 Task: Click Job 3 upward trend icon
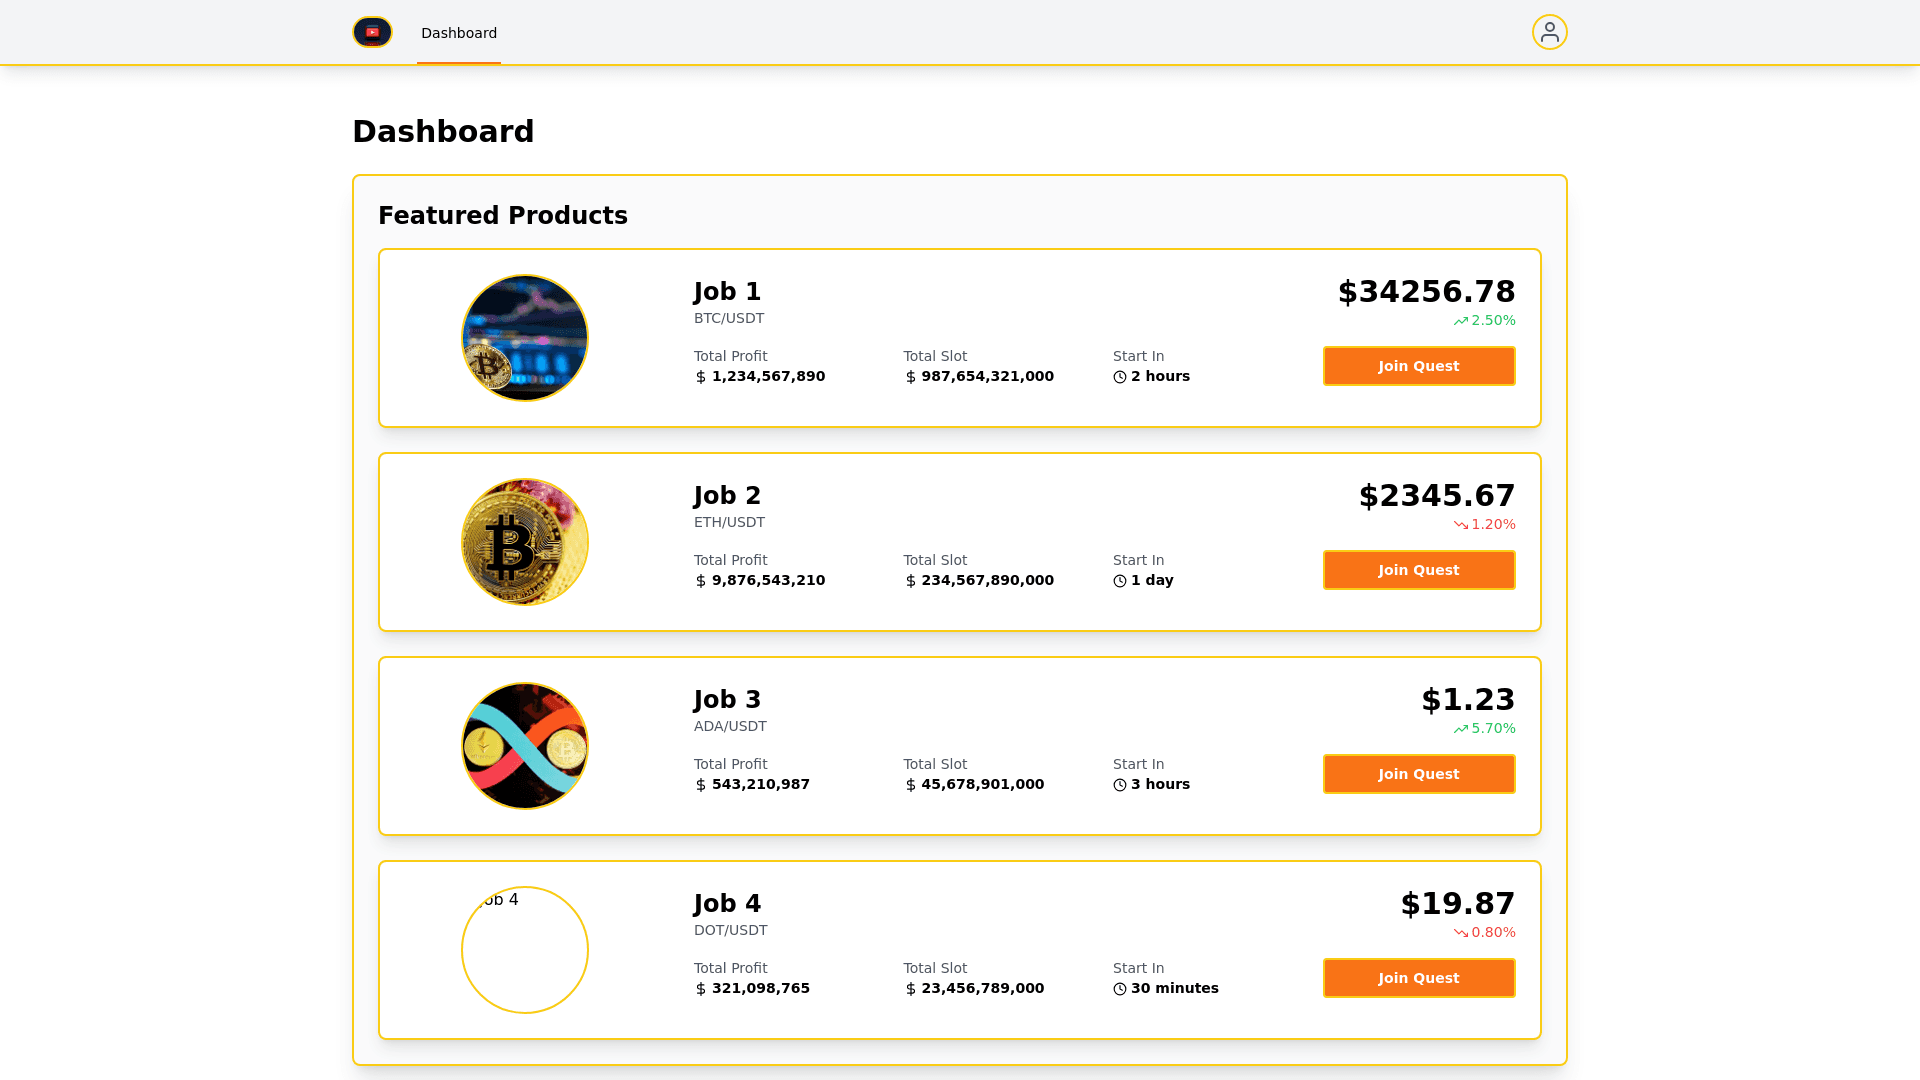click(1461, 729)
